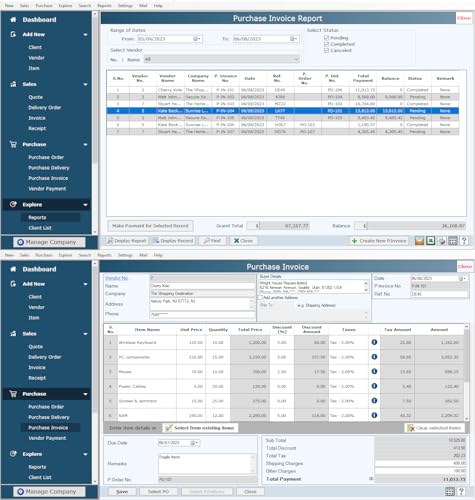Click the Find button in report toolbar
Screen dimensions: 475x500
(212, 241)
